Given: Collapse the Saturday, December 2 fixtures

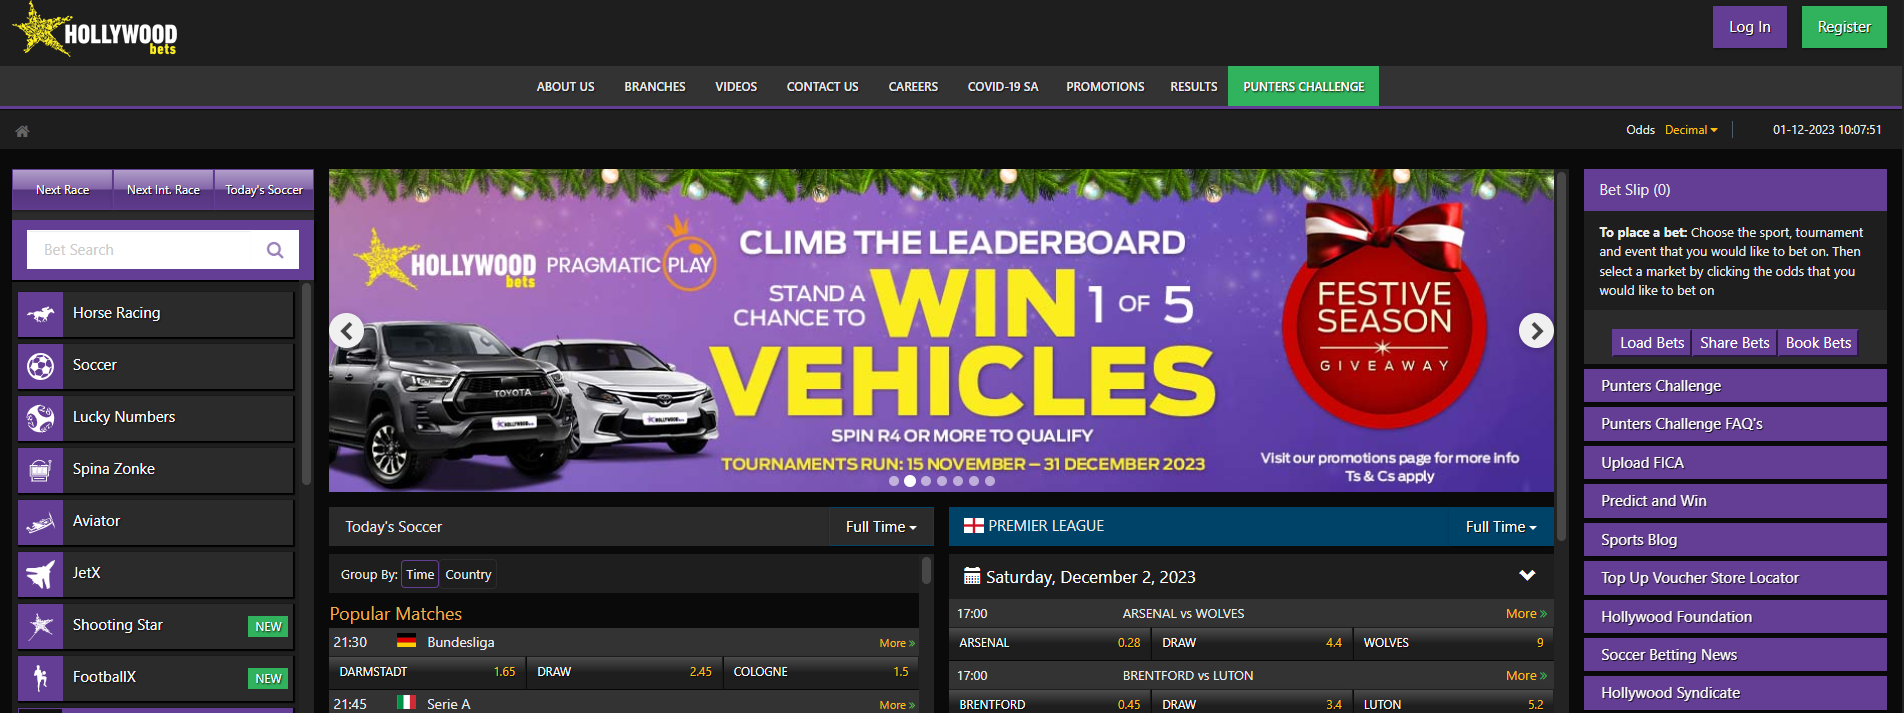Looking at the screenshot, I should click(x=1526, y=576).
